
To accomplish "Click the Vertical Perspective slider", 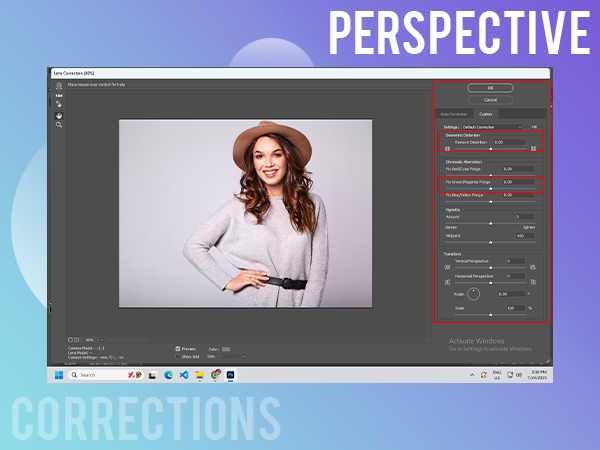I will [x=491, y=268].
